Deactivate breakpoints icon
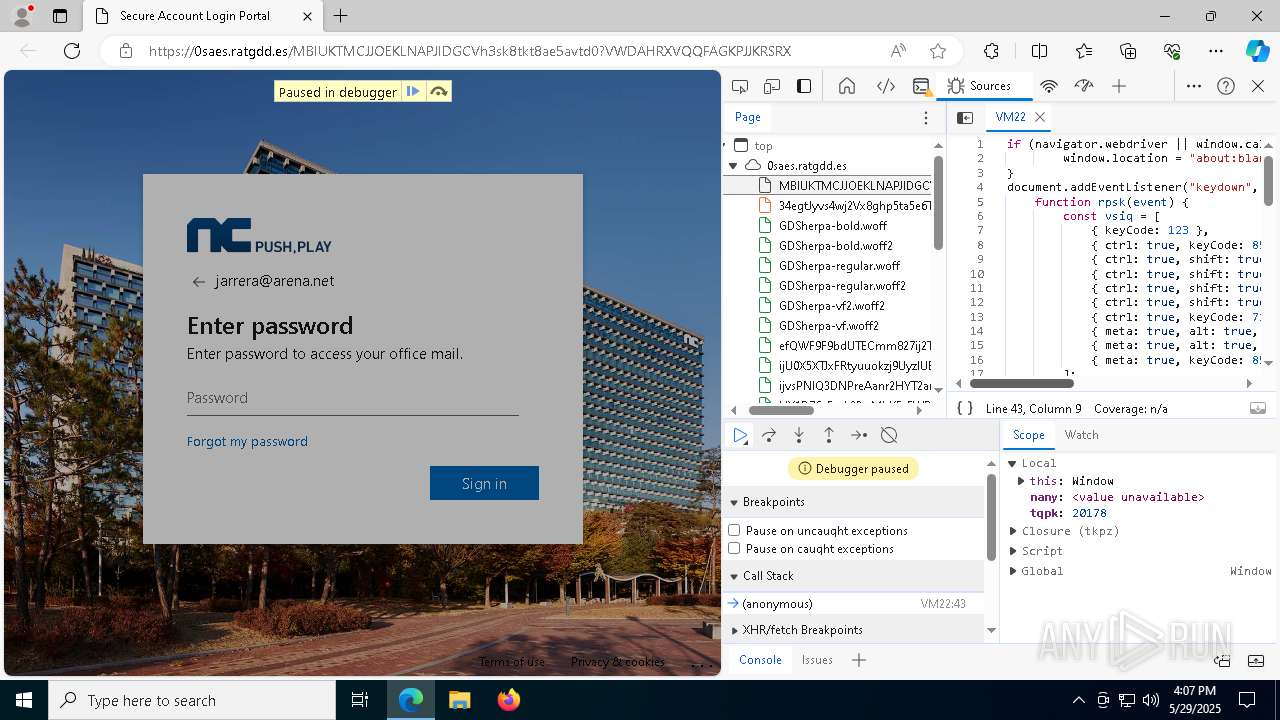 pyautogui.click(x=889, y=435)
